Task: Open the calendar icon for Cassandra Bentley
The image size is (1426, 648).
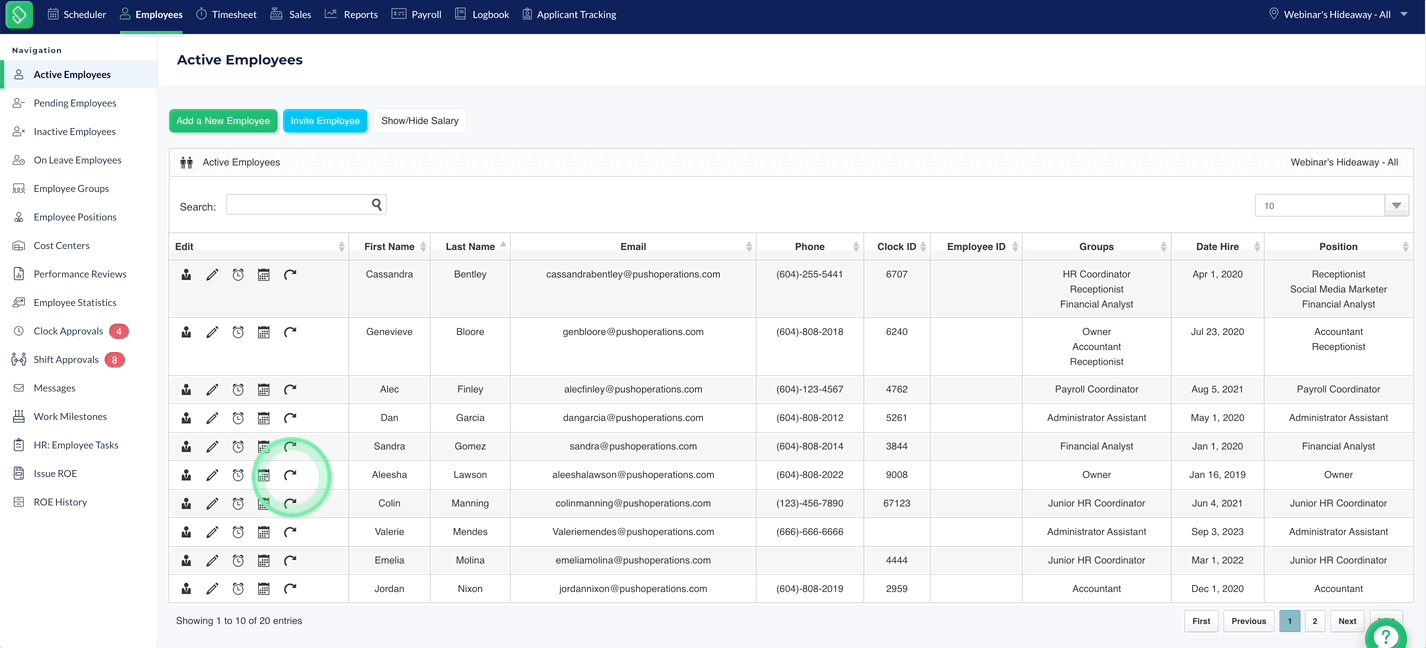Action: point(264,275)
